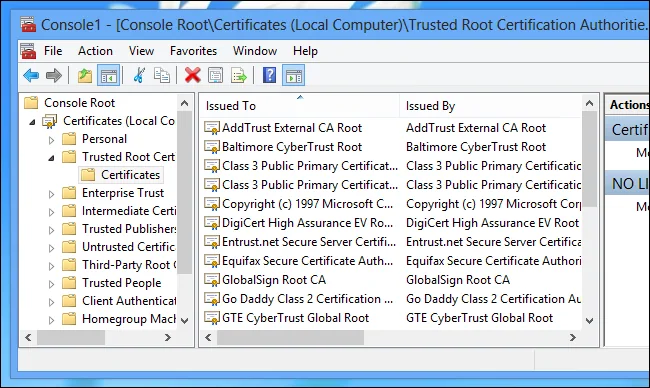650x388 pixels.
Task: Open the Window menu
Action: pyautogui.click(x=255, y=51)
